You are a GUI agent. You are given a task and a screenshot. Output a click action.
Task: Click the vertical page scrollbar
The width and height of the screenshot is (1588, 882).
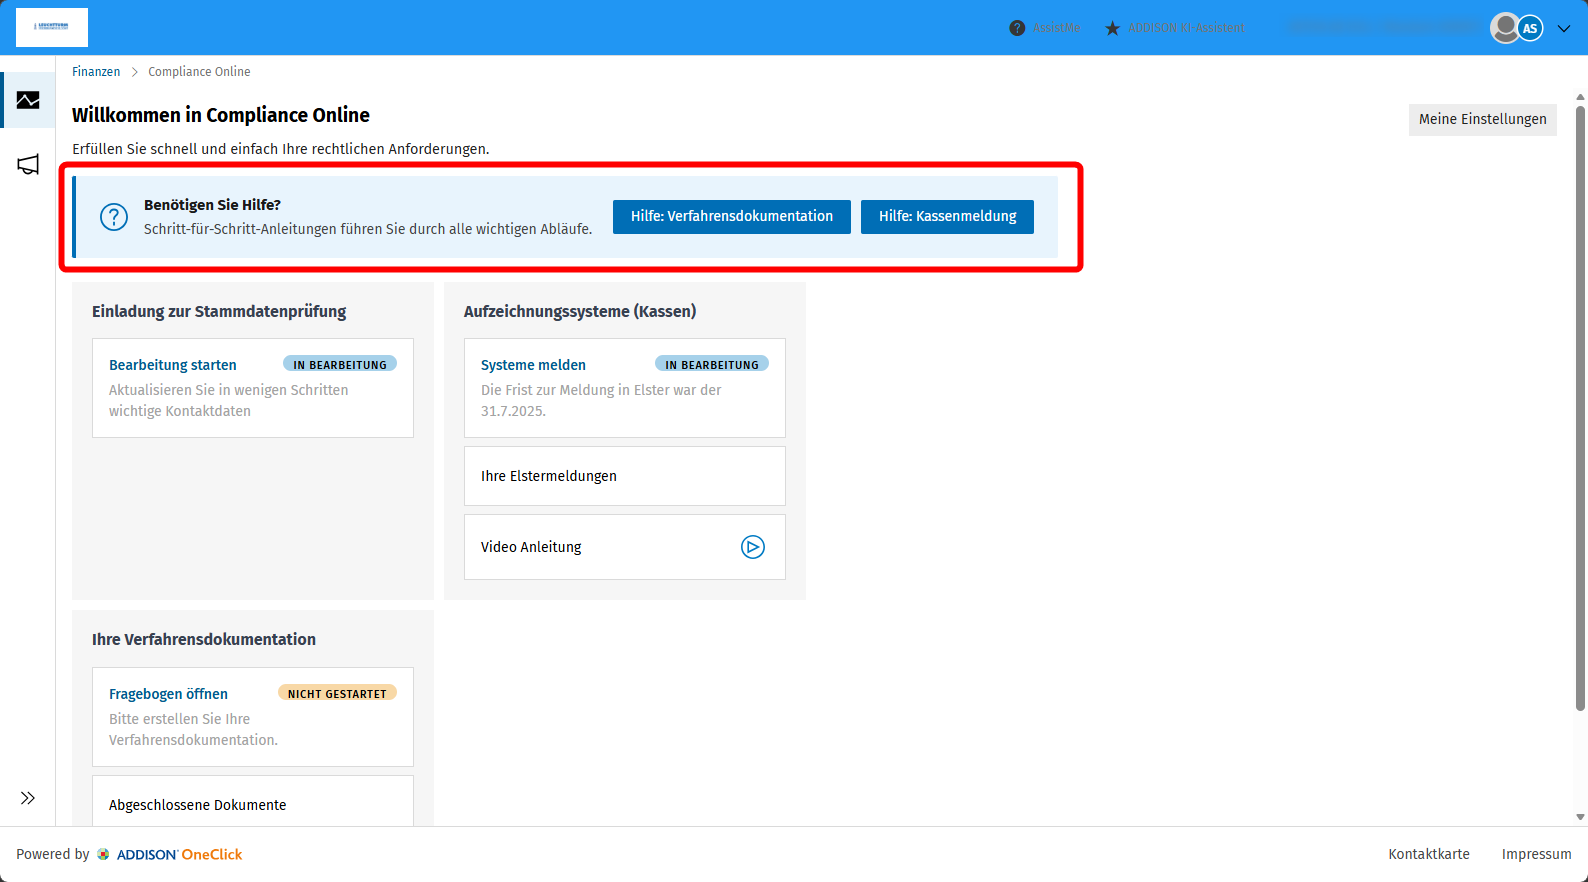[1580, 408]
